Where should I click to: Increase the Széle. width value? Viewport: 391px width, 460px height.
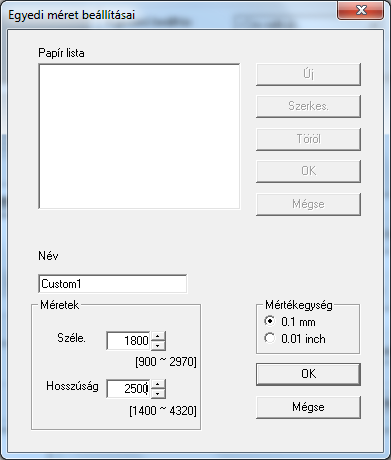coord(158,336)
